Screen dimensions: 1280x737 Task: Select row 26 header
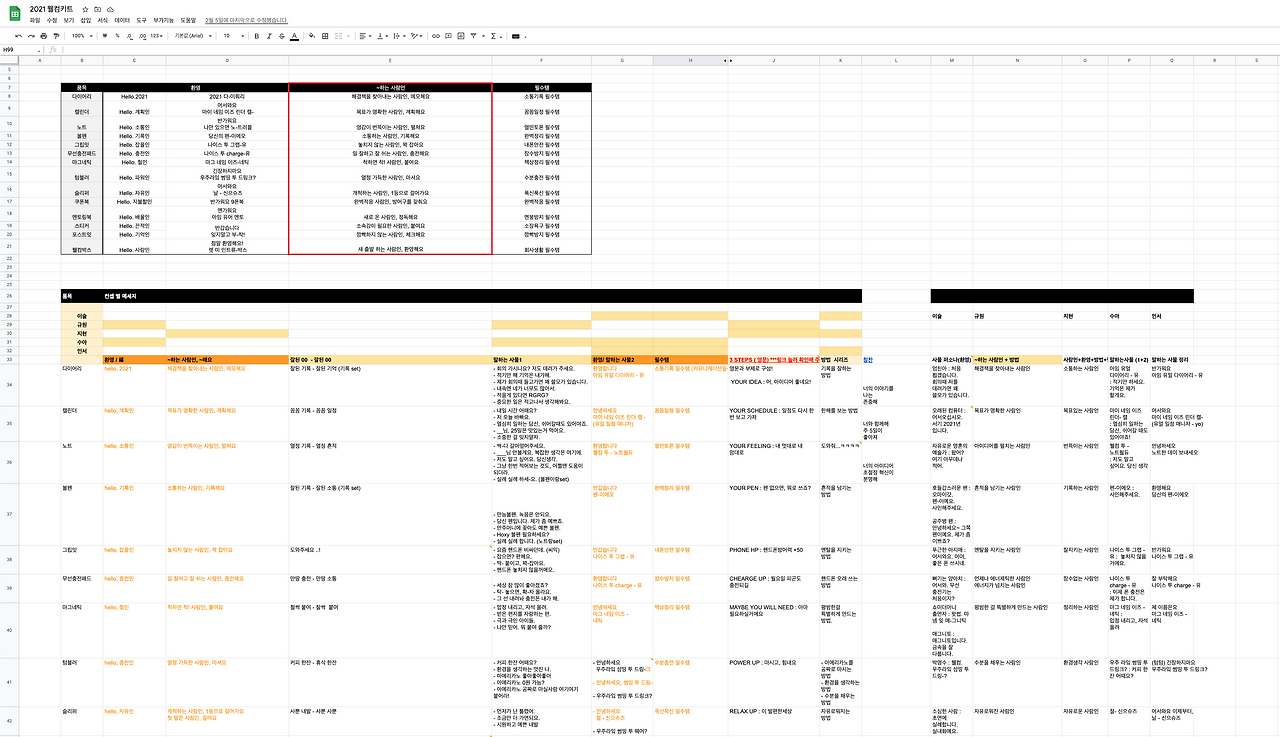point(9,296)
